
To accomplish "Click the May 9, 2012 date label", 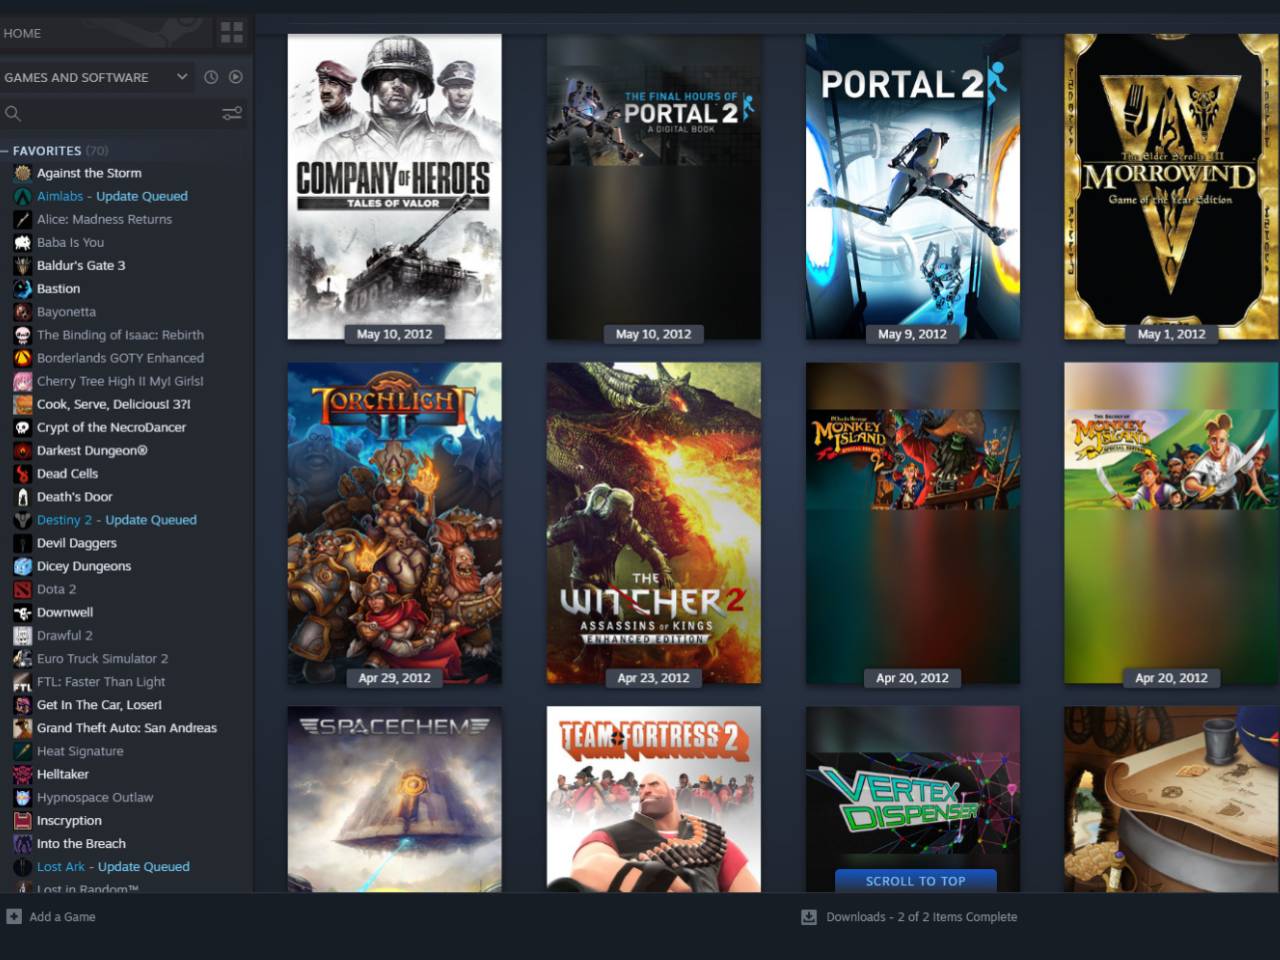I will 912,334.
